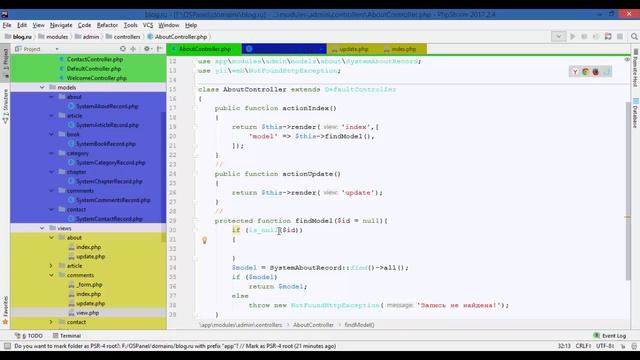Open the run configuration dropdown
This screenshot has height=360, width=640.
point(558,37)
